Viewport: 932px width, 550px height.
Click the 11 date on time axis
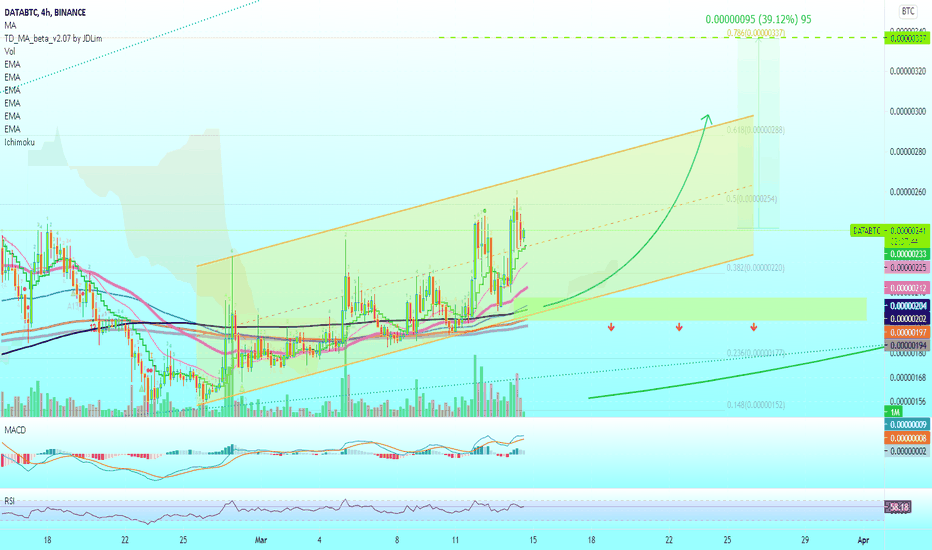point(455,540)
